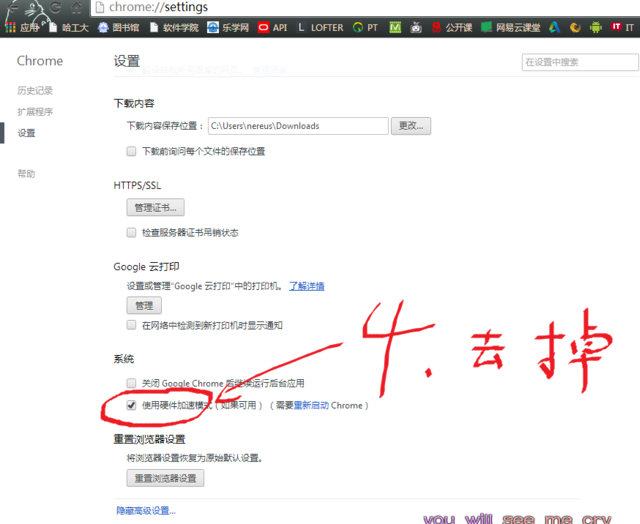Click the browser reload button

click(x=56, y=7)
